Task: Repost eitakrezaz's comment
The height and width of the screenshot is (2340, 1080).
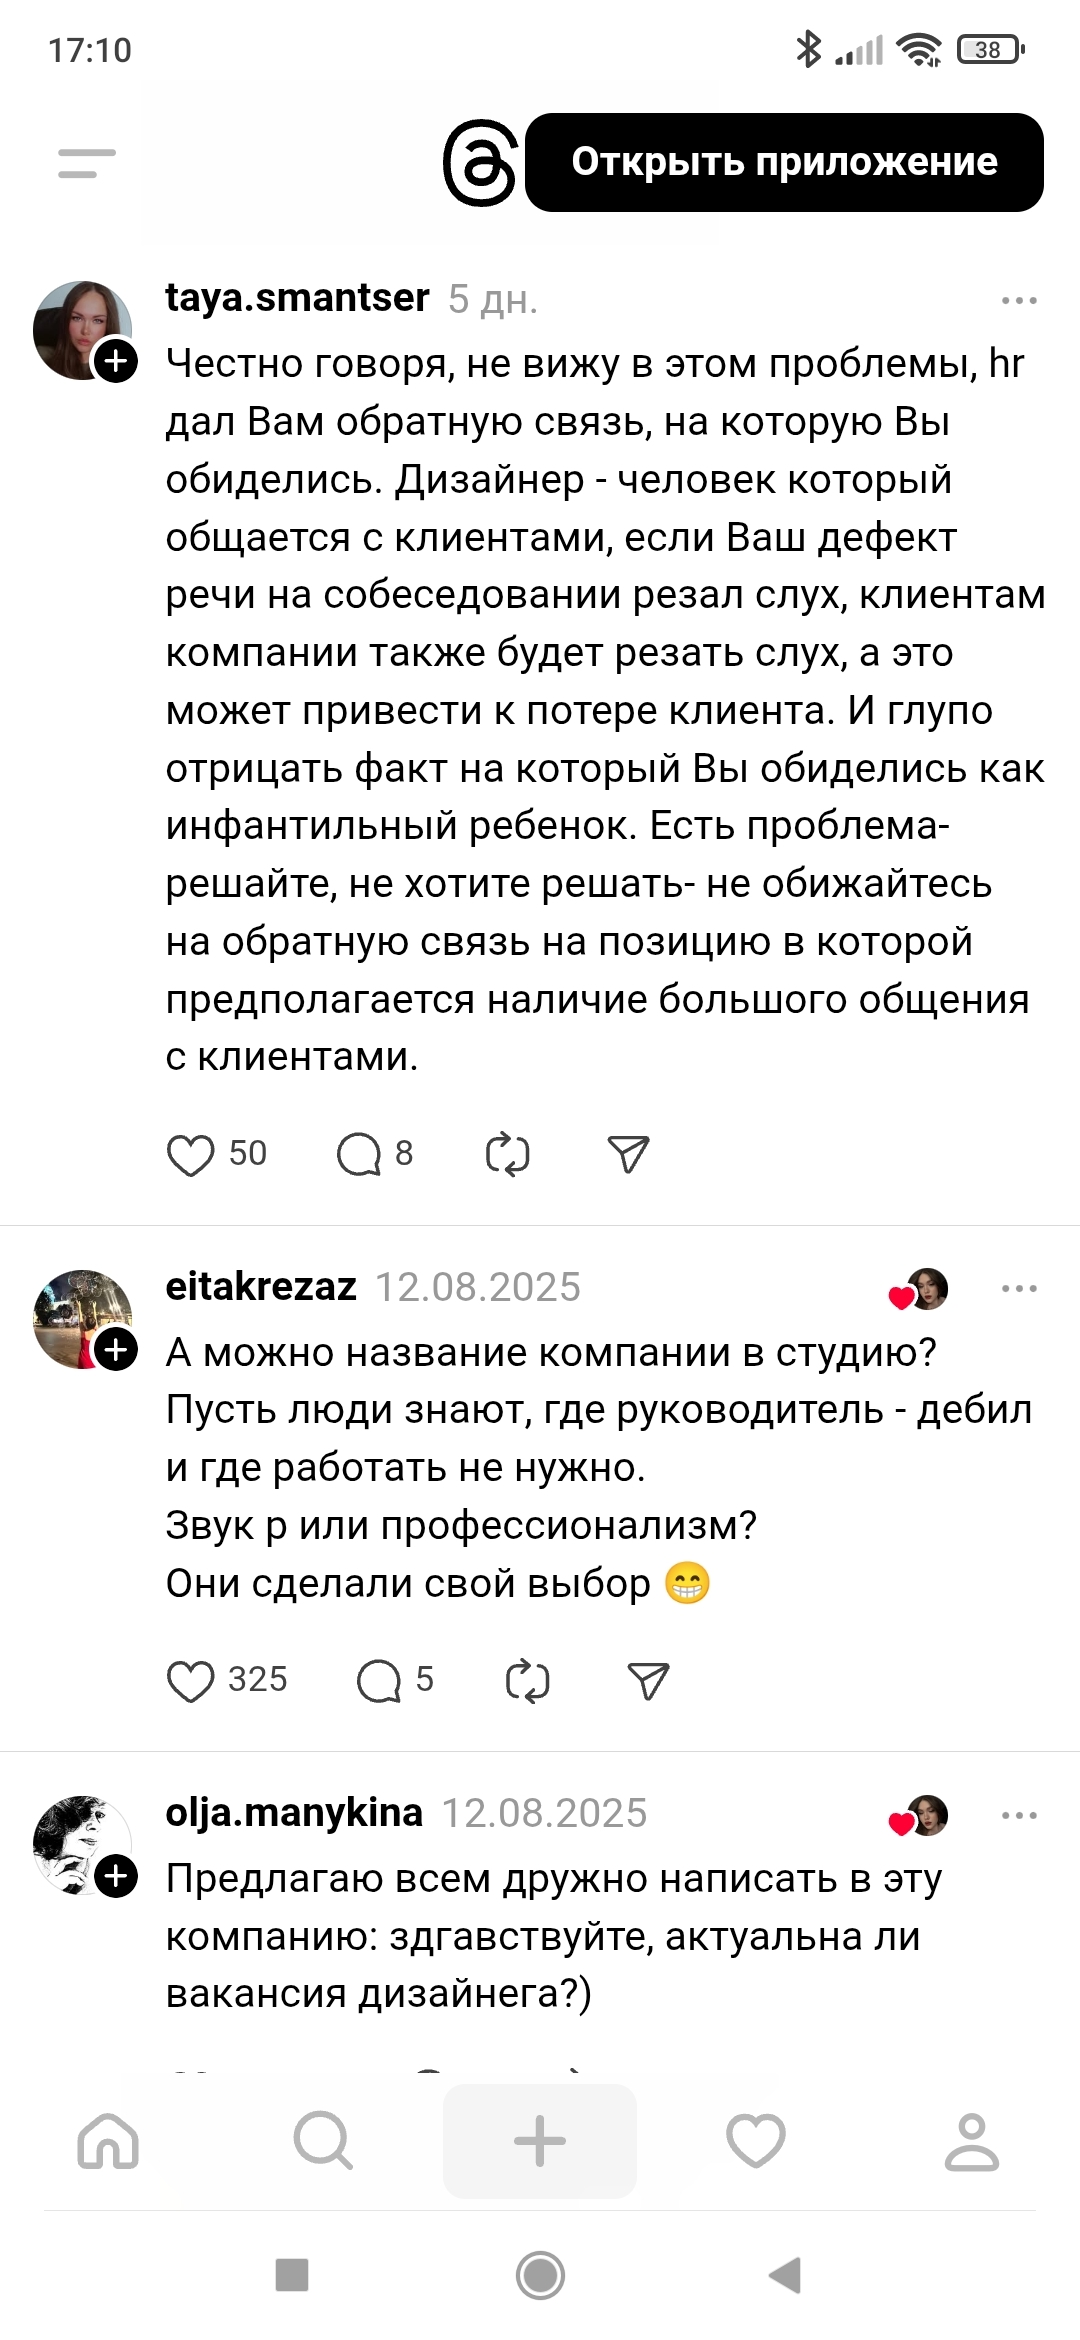Action: [x=527, y=1681]
